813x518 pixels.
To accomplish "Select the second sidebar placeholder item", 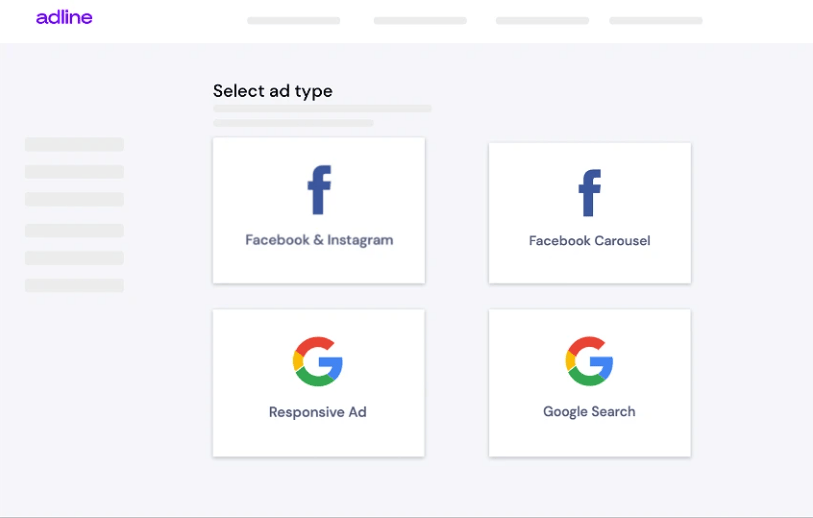I will click(x=74, y=172).
